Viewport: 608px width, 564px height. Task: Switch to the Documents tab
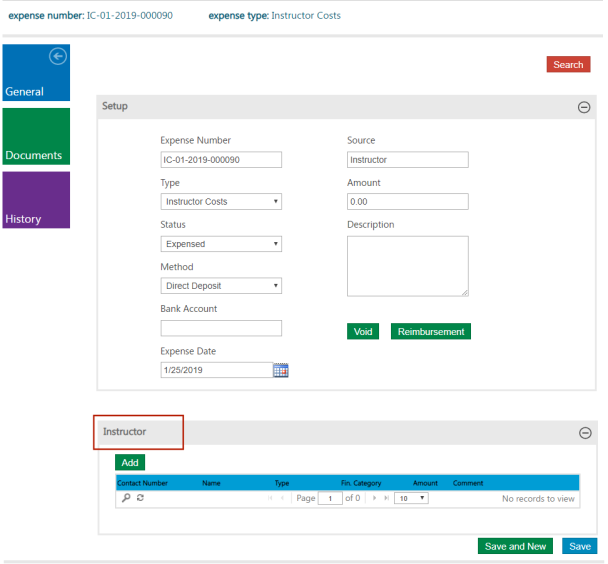coord(36,137)
